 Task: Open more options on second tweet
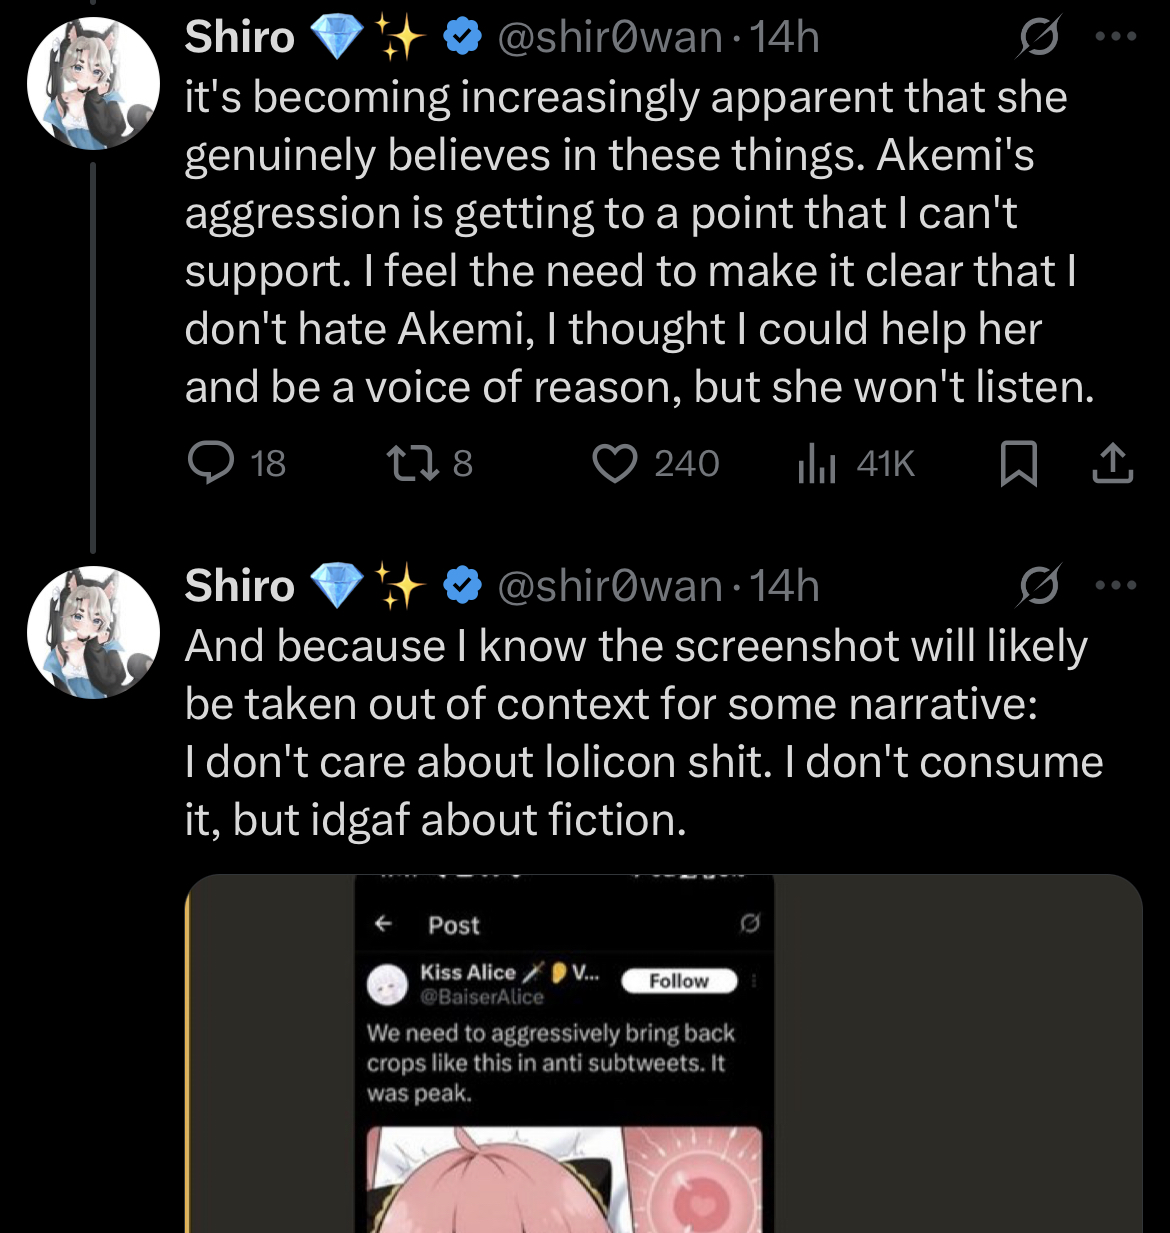click(x=1116, y=585)
